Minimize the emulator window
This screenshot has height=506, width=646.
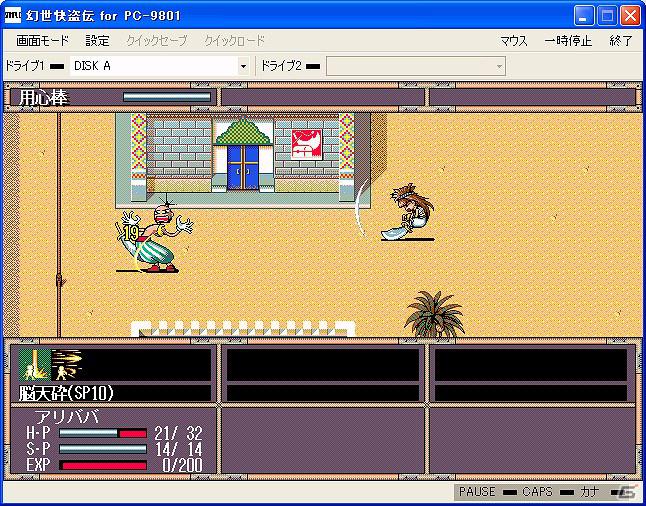click(x=583, y=16)
